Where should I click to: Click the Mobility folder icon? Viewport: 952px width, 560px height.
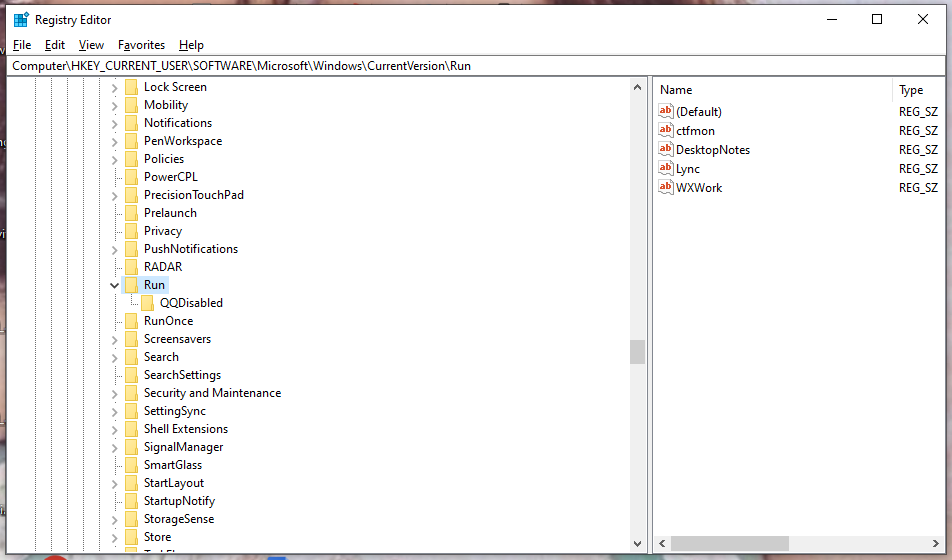(131, 105)
